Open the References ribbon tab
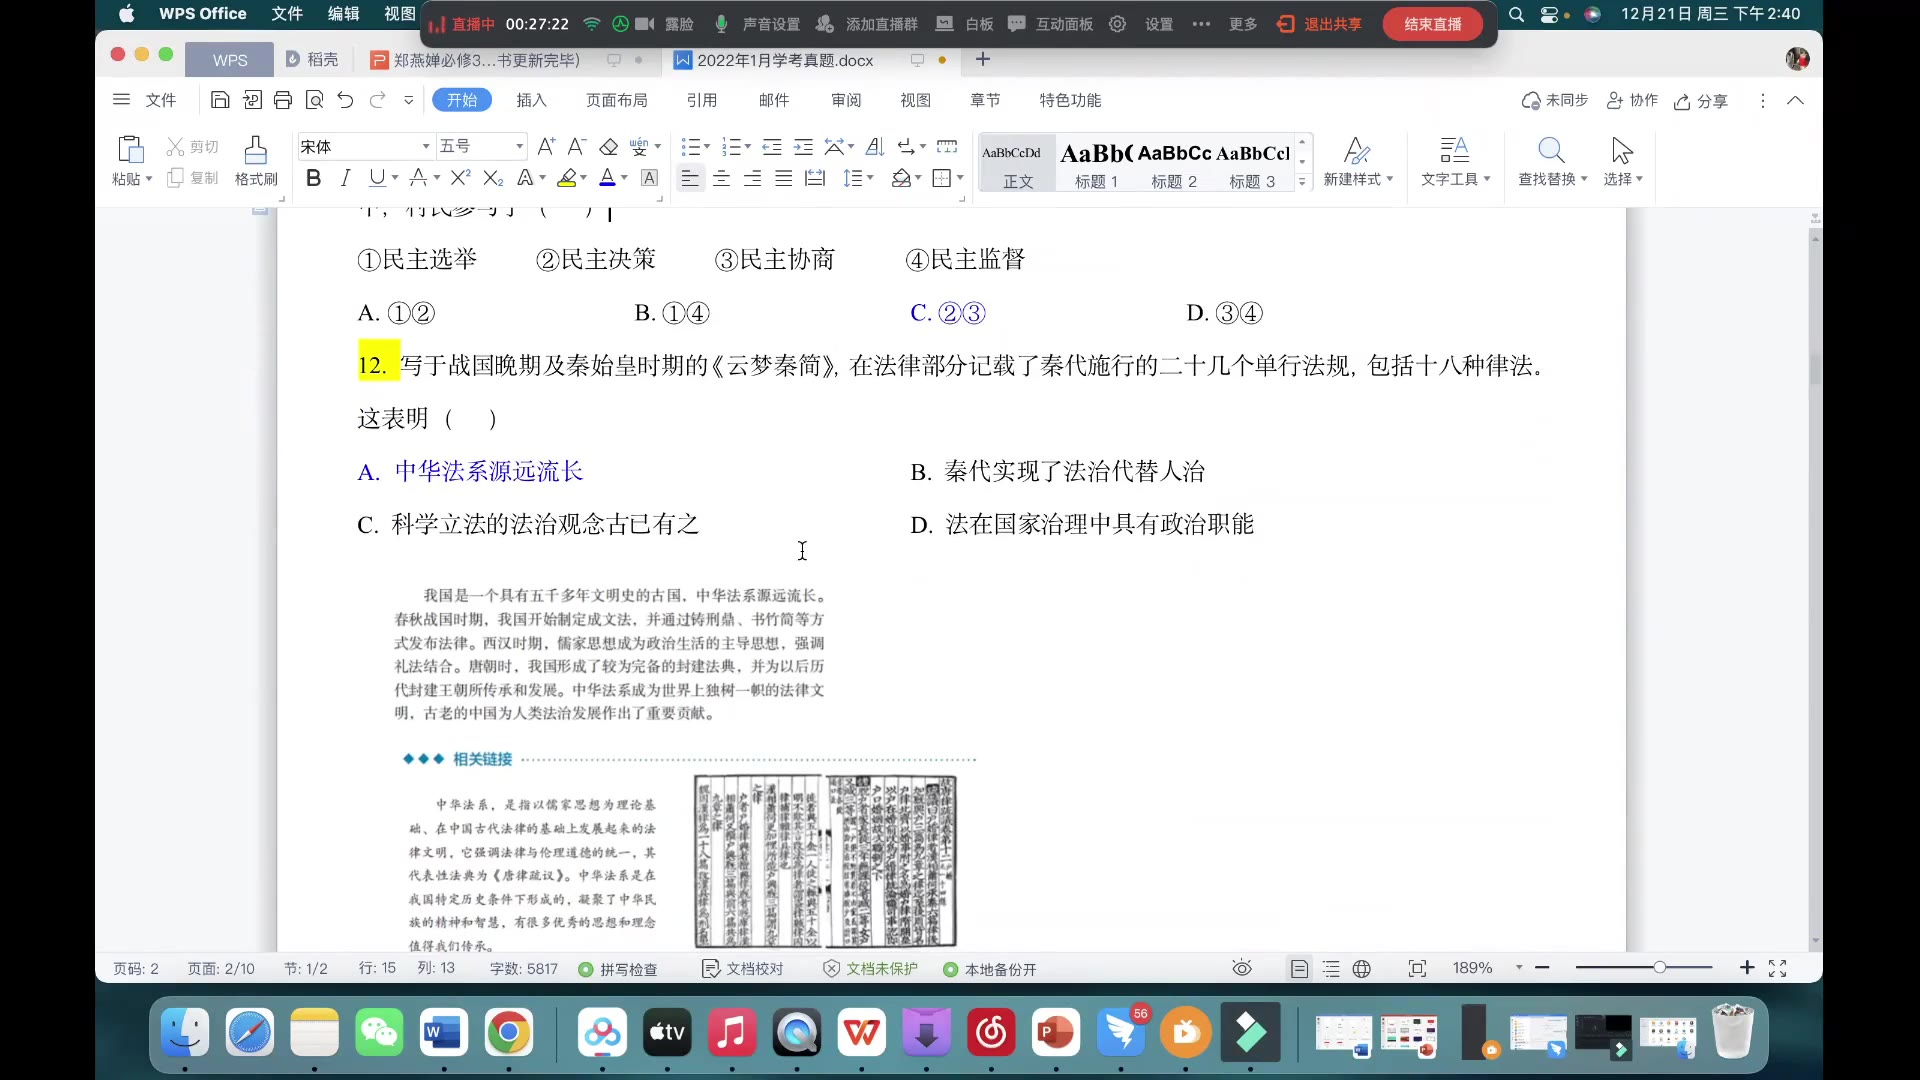1920x1080 pixels. (702, 100)
